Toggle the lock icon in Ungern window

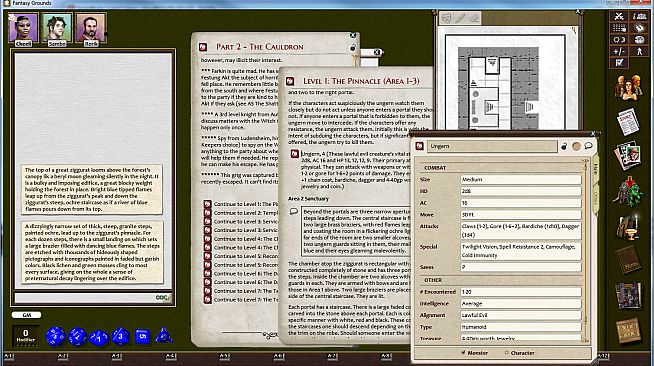point(564,146)
